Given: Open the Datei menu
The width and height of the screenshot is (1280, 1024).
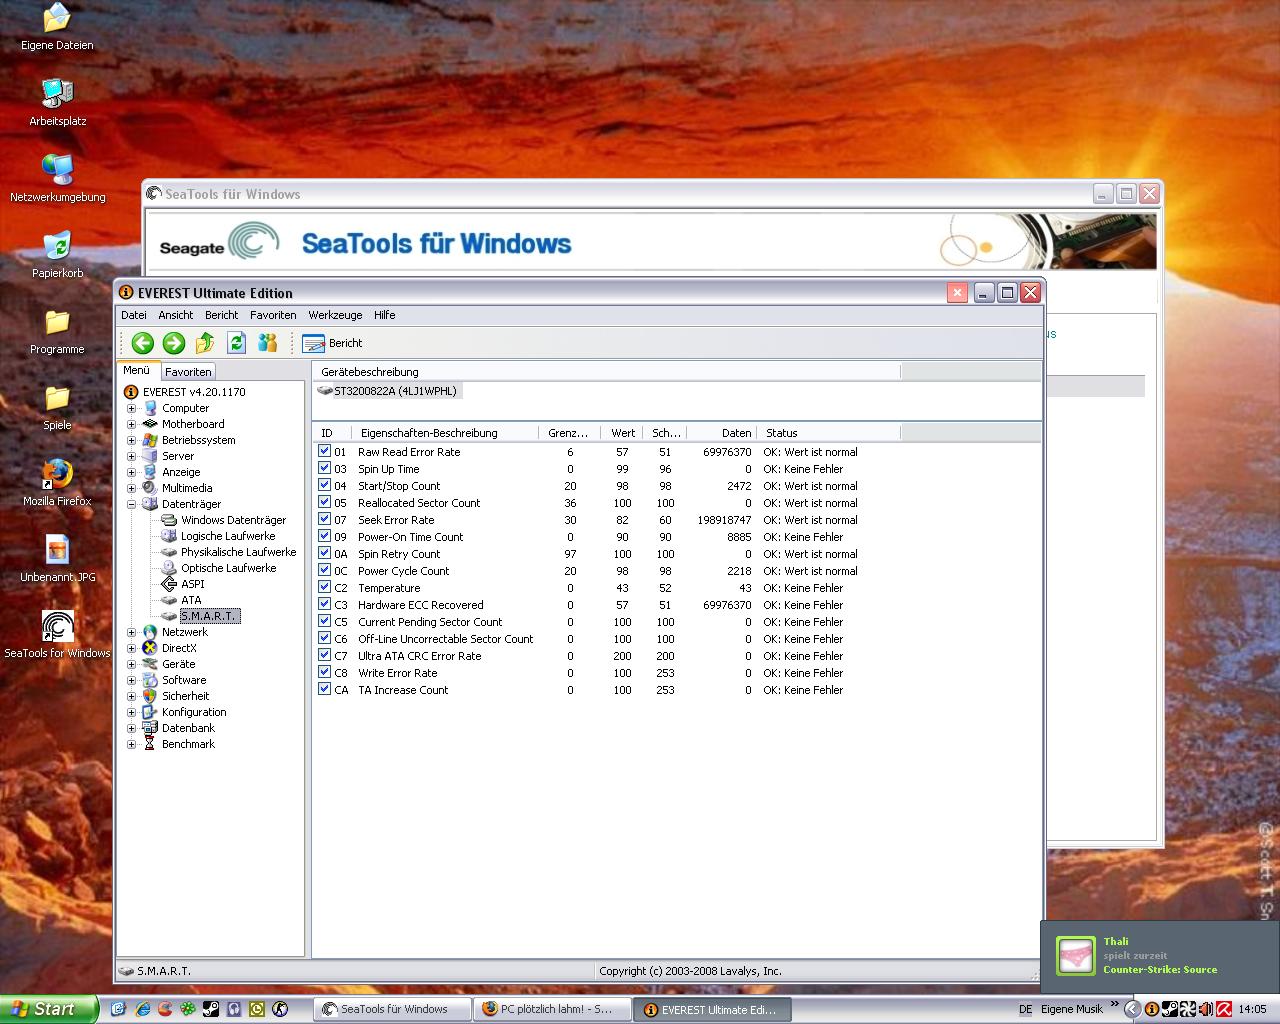Looking at the screenshot, I should pos(134,315).
